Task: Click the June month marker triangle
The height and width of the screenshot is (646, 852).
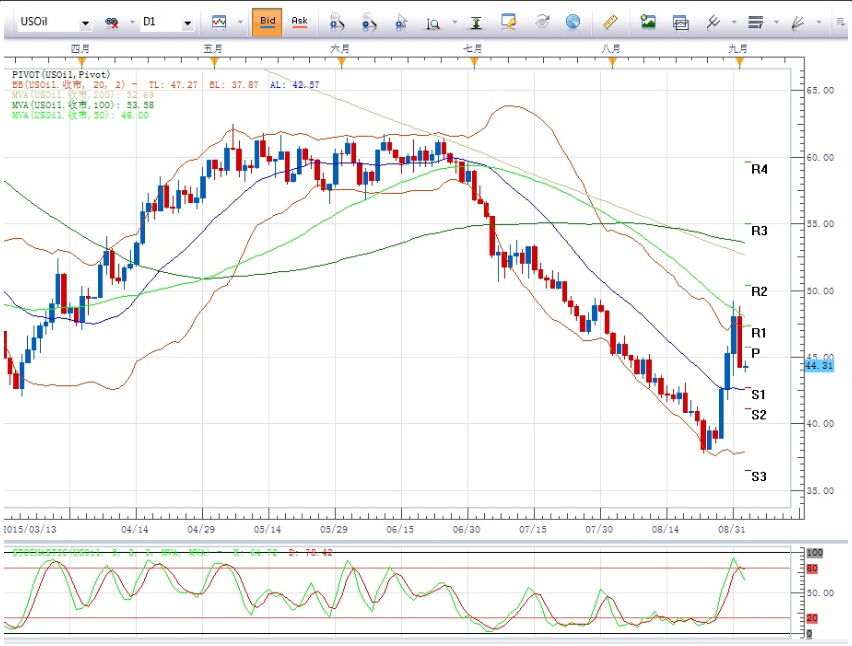Action: tap(341, 62)
